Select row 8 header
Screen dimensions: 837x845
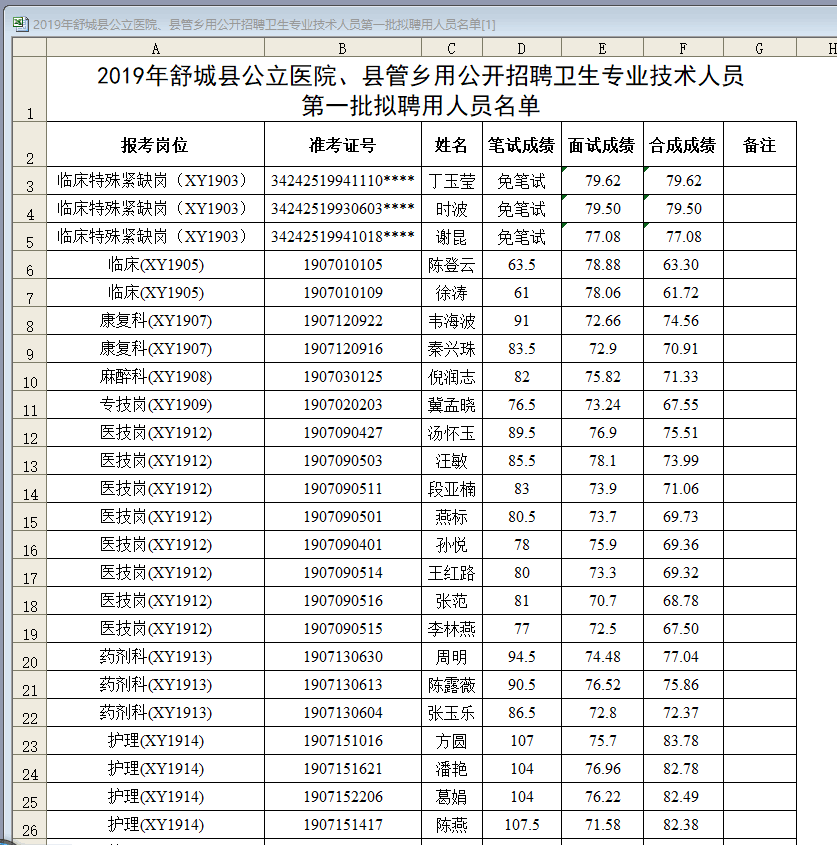tap(30, 321)
